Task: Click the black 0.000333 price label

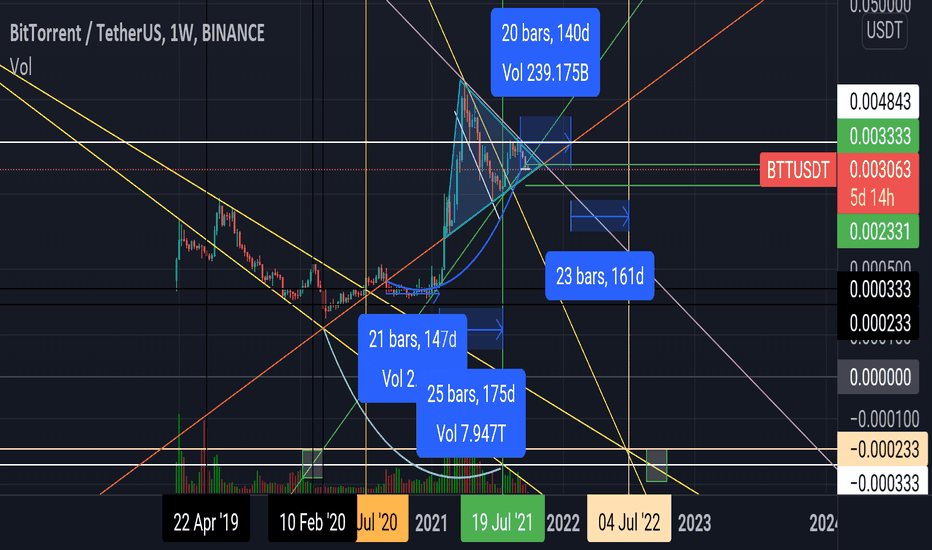Action: (x=880, y=290)
